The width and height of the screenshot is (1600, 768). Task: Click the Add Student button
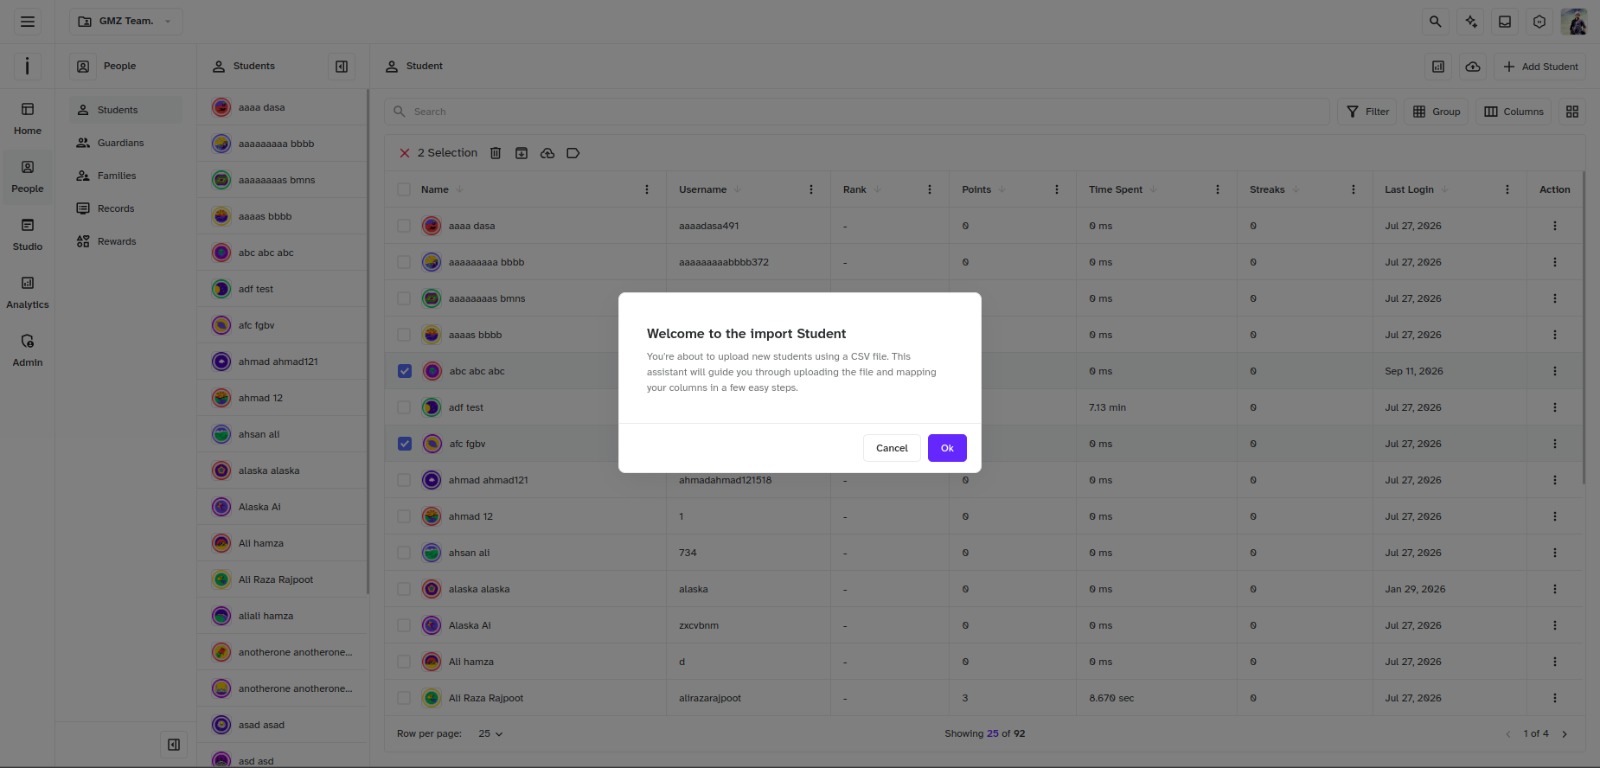pyautogui.click(x=1540, y=67)
